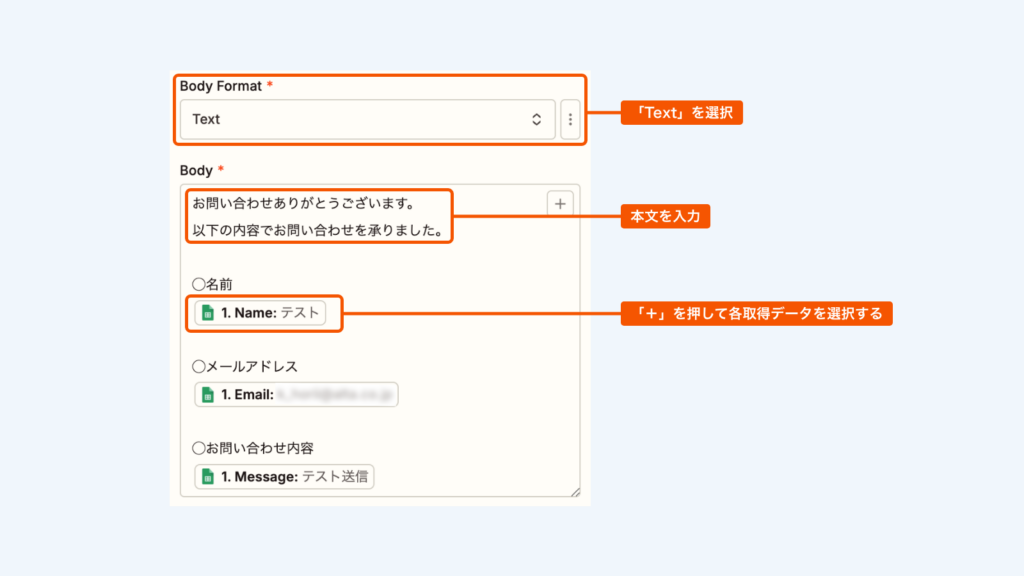Viewport: 1024px width, 576px height.
Task: Open the three-dot menu beside Body Format
Action: (x=570, y=119)
